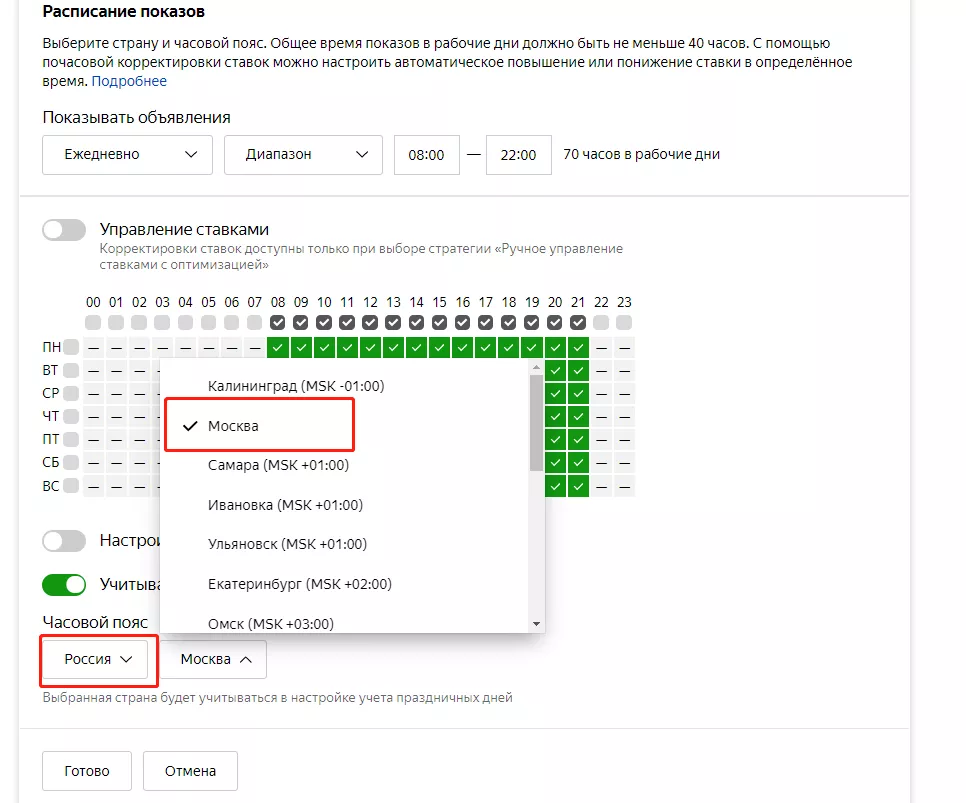Expand the Диапазон dropdown

303,155
